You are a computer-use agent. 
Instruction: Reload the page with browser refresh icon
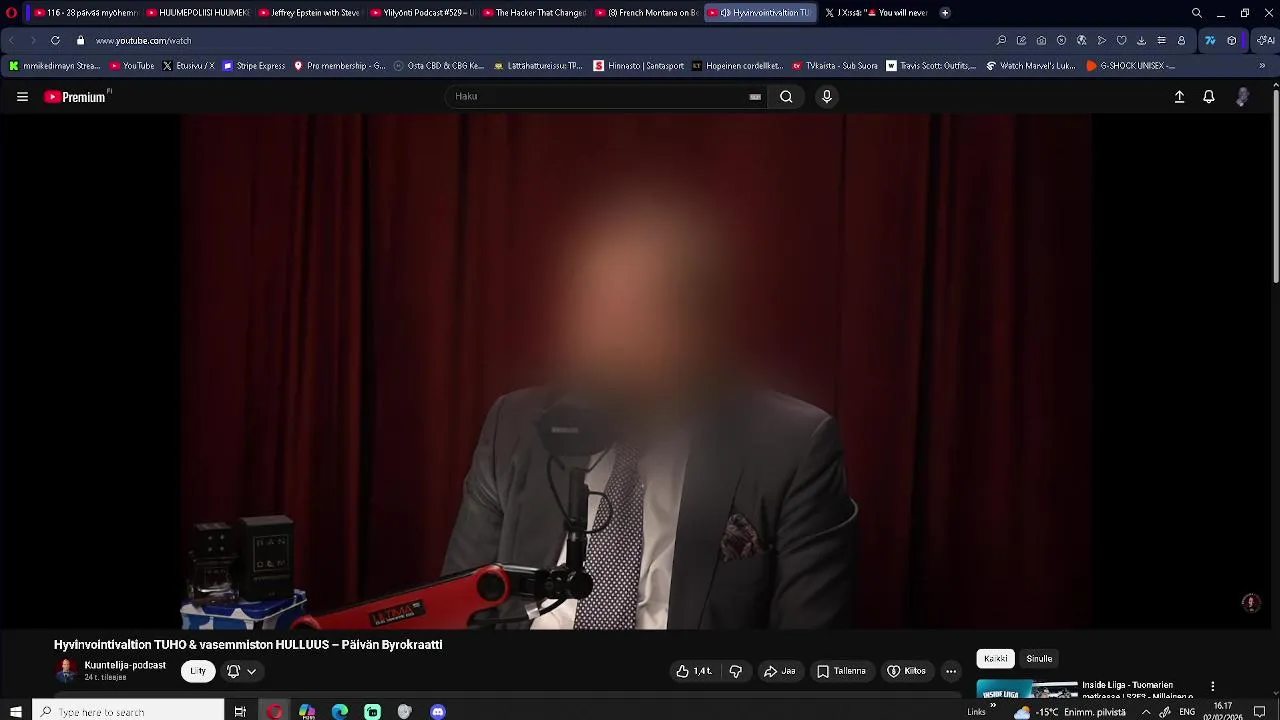[55, 40]
